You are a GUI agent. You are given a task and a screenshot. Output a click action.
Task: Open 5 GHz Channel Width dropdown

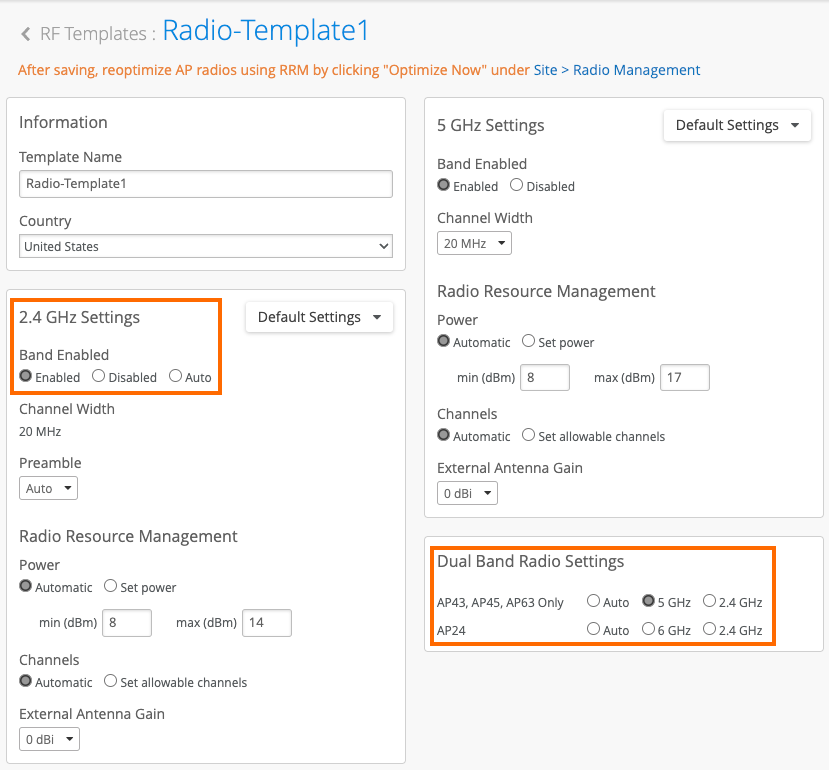[x=474, y=243]
